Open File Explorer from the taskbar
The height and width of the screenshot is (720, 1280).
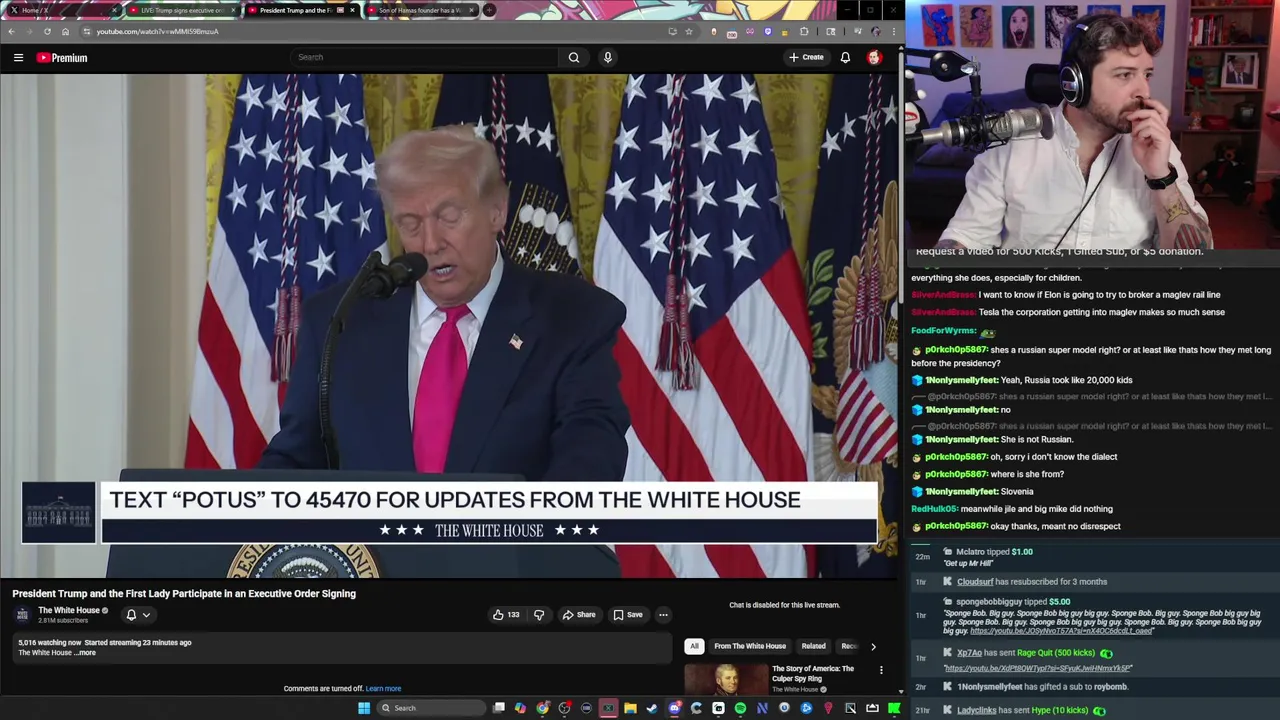pyautogui.click(x=630, y=708)
